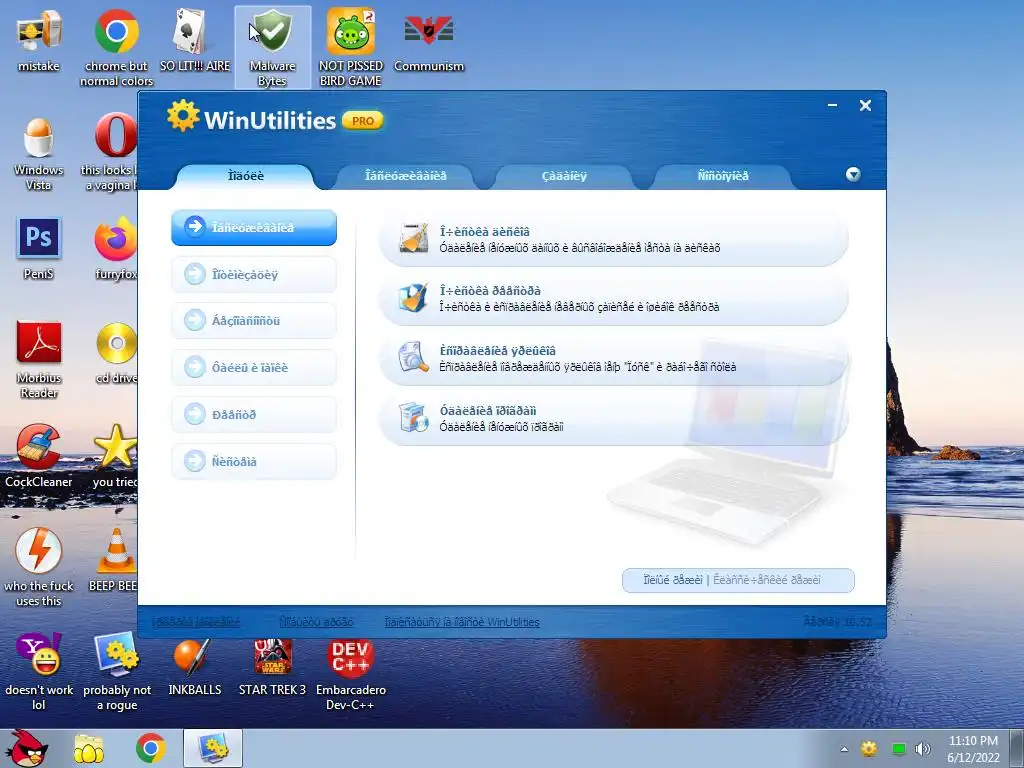The width and height of the screenshot is (1024, 768).
Task: Select the 'doesn't work lol' Yahoo icon
Action: coord(39,671)
